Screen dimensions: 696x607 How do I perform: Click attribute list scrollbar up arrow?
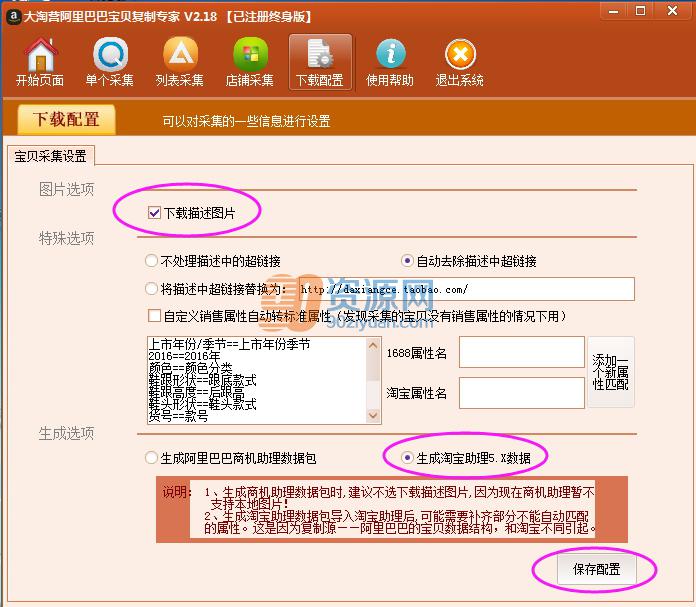(x=373, y=345)
